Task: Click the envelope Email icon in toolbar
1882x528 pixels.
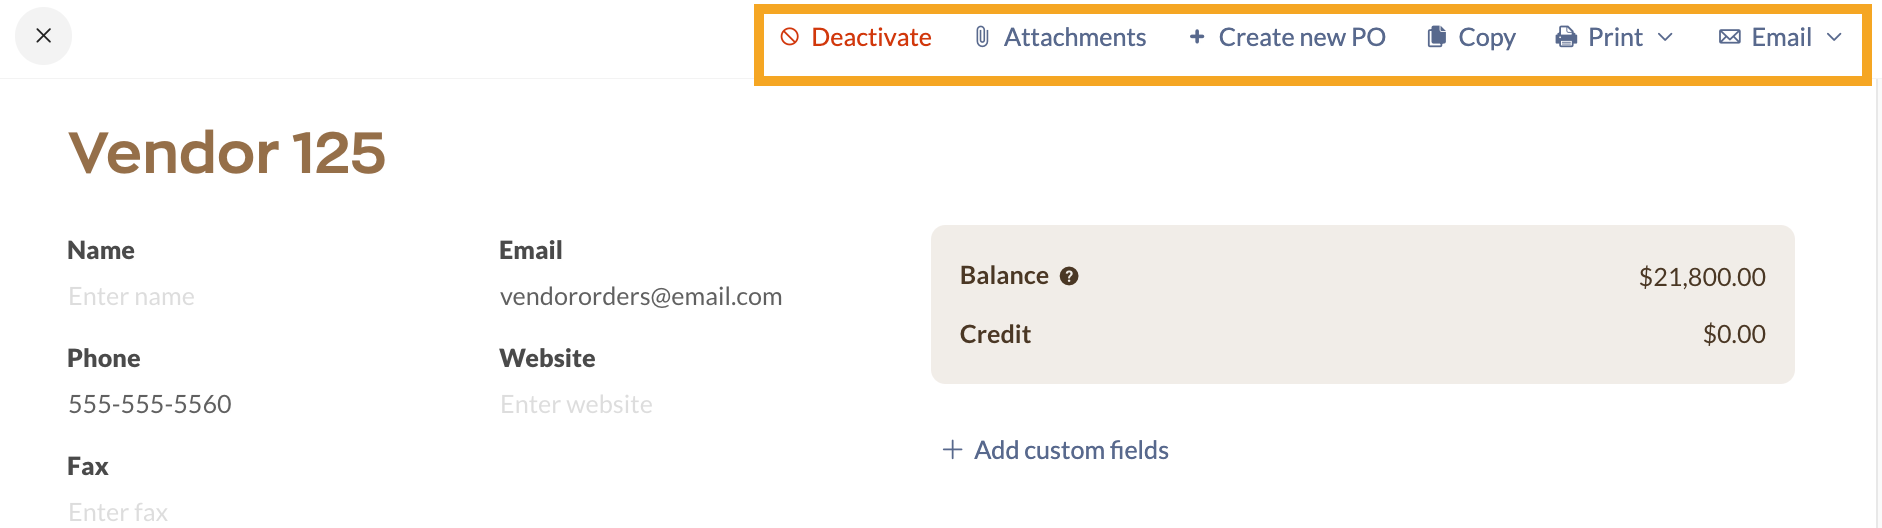Action: [x=1729, y=37]
